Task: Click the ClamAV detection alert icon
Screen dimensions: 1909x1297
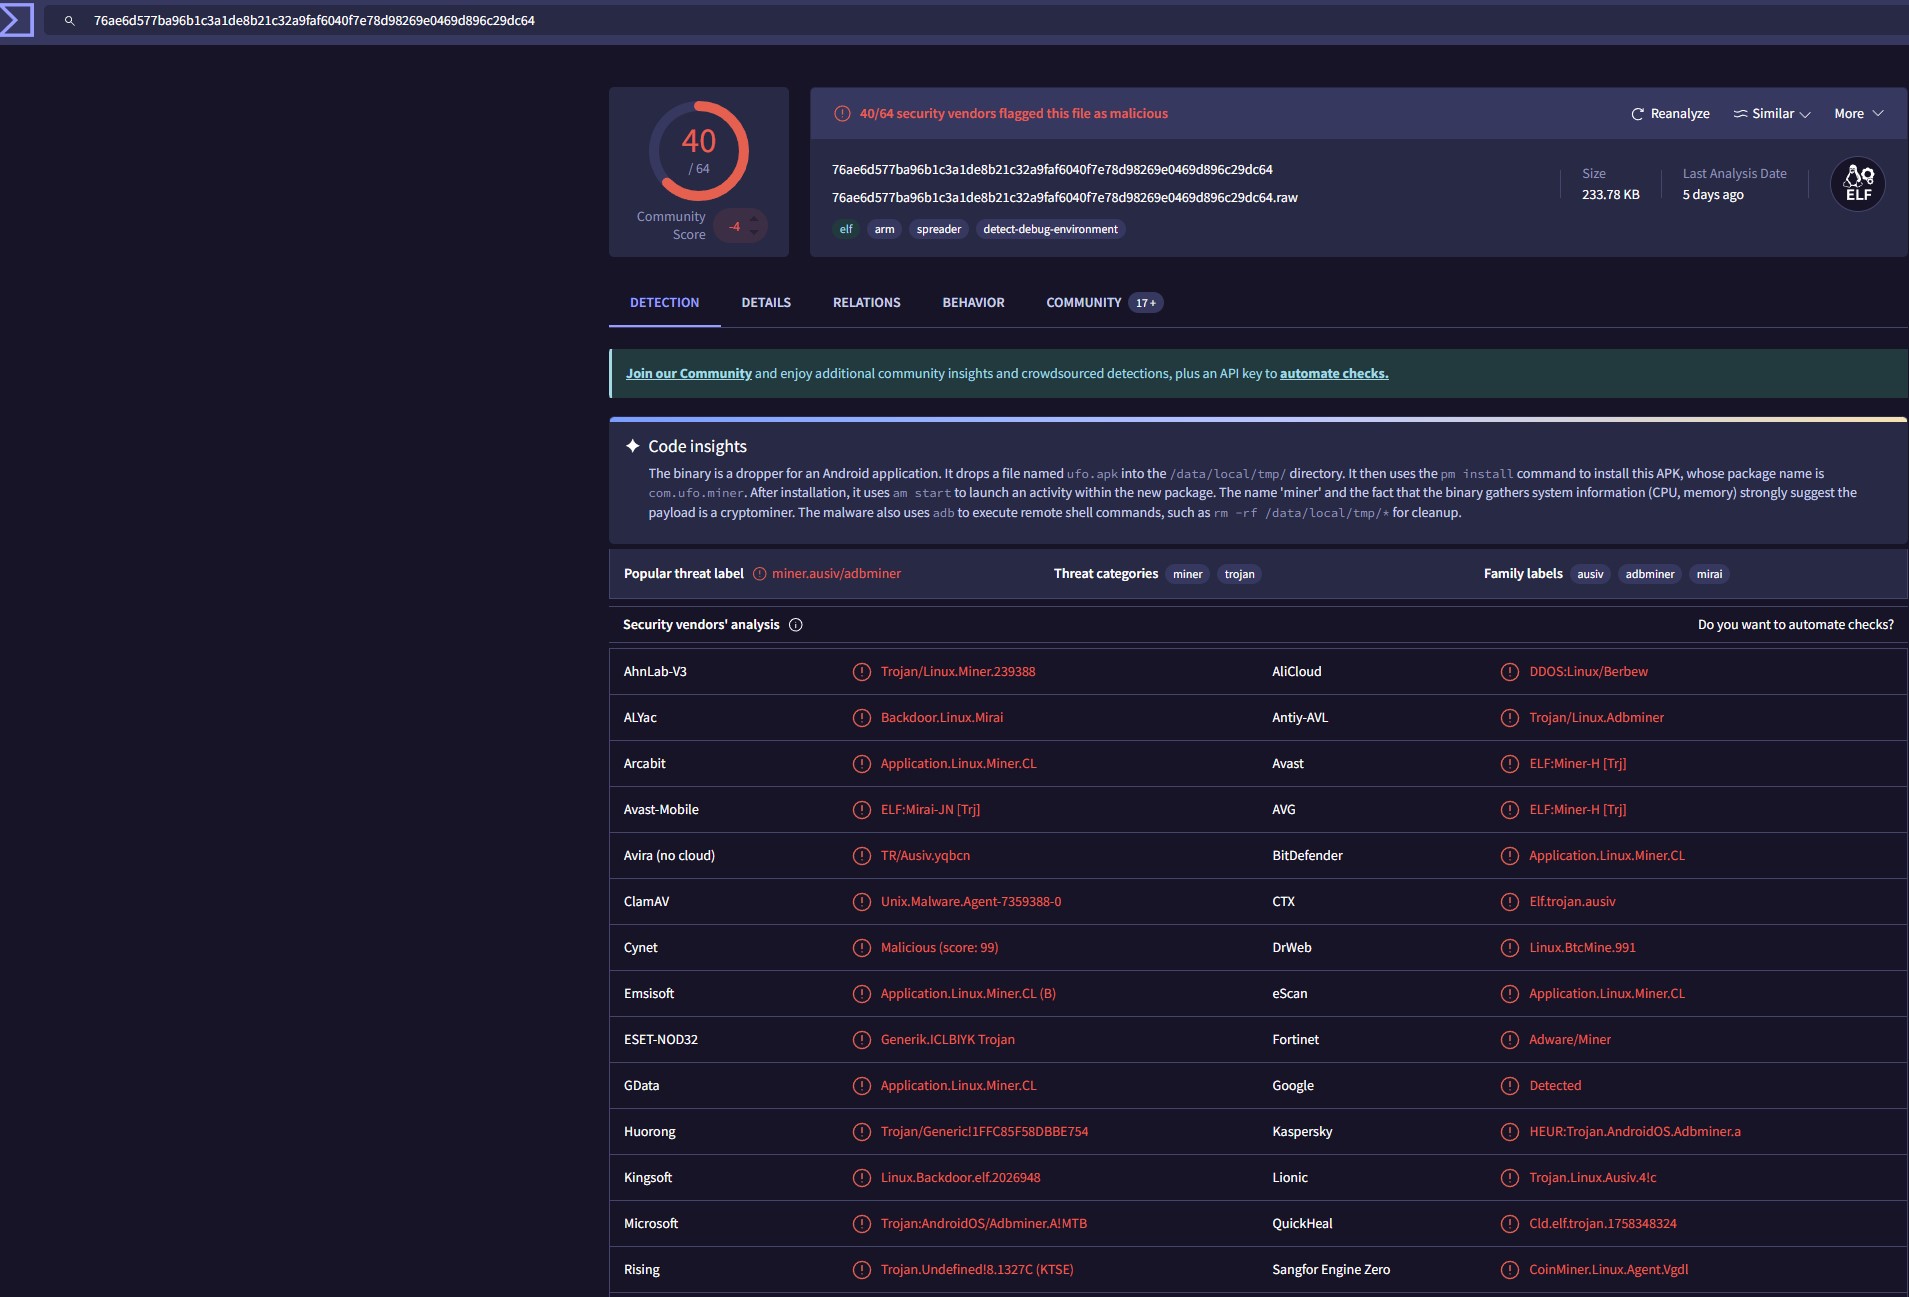Action: pyautogui.click(x=861, y=902)
